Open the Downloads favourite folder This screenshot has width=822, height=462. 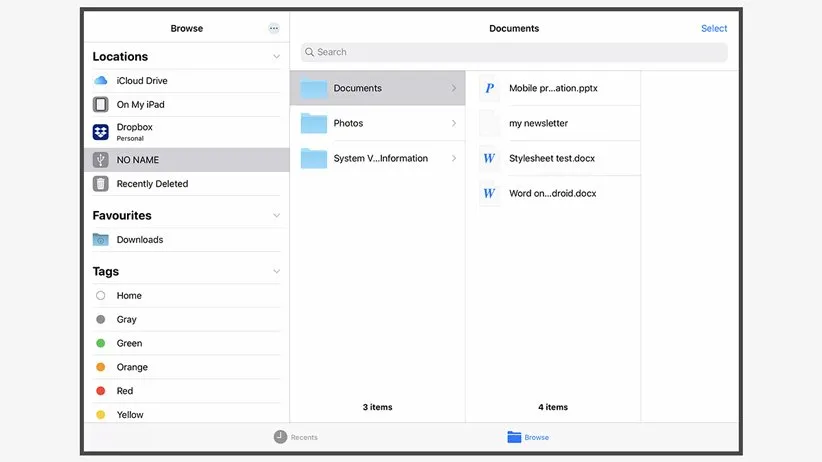[x=139, y=240]
